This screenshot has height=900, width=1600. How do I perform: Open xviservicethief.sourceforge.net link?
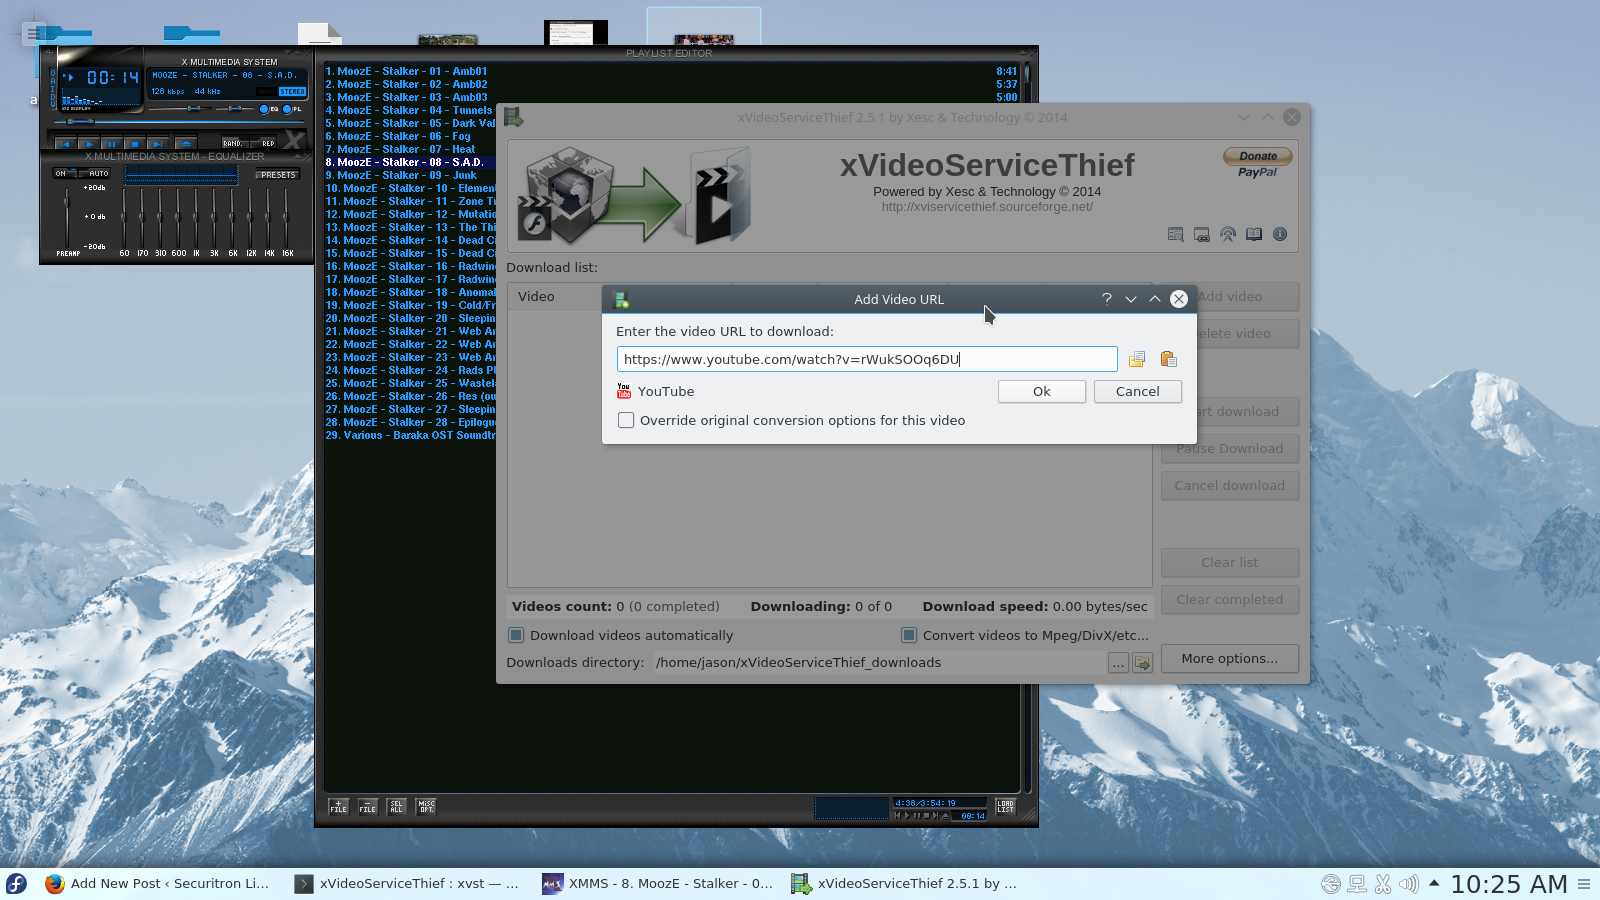[987, 207]
